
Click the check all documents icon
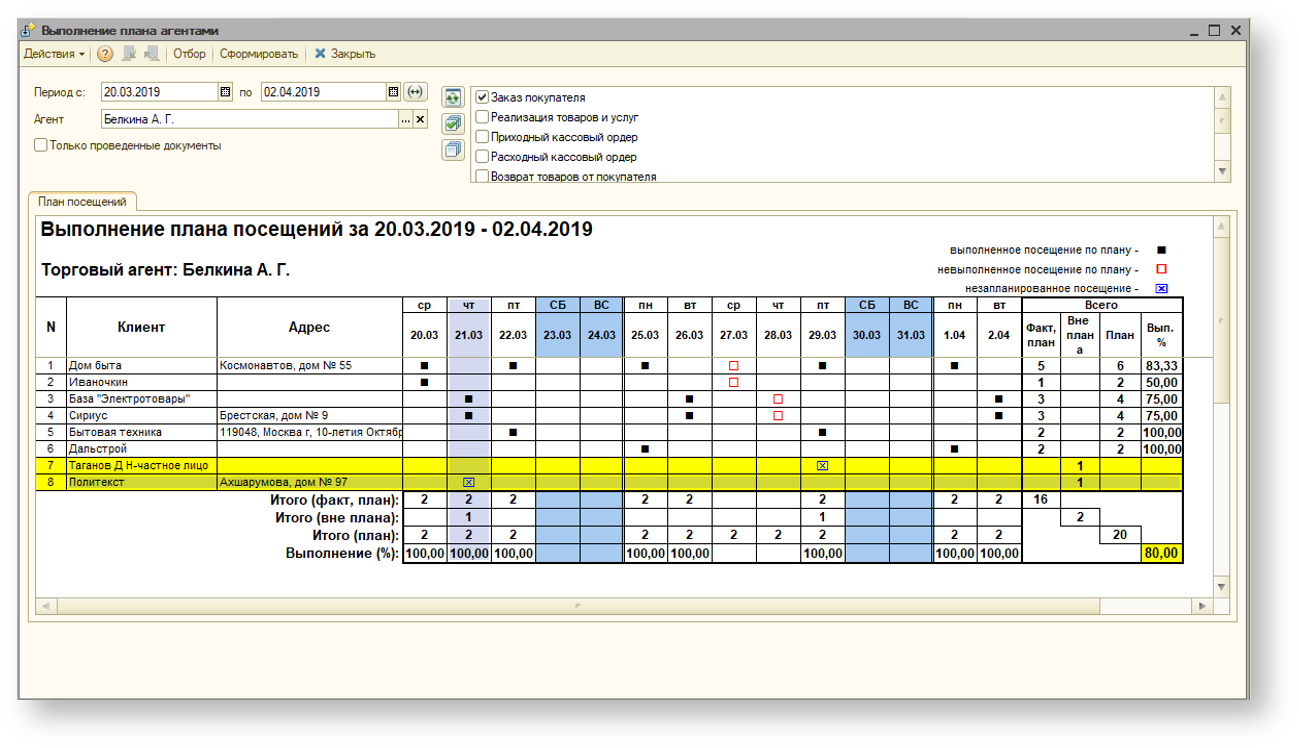pos(453,124)
